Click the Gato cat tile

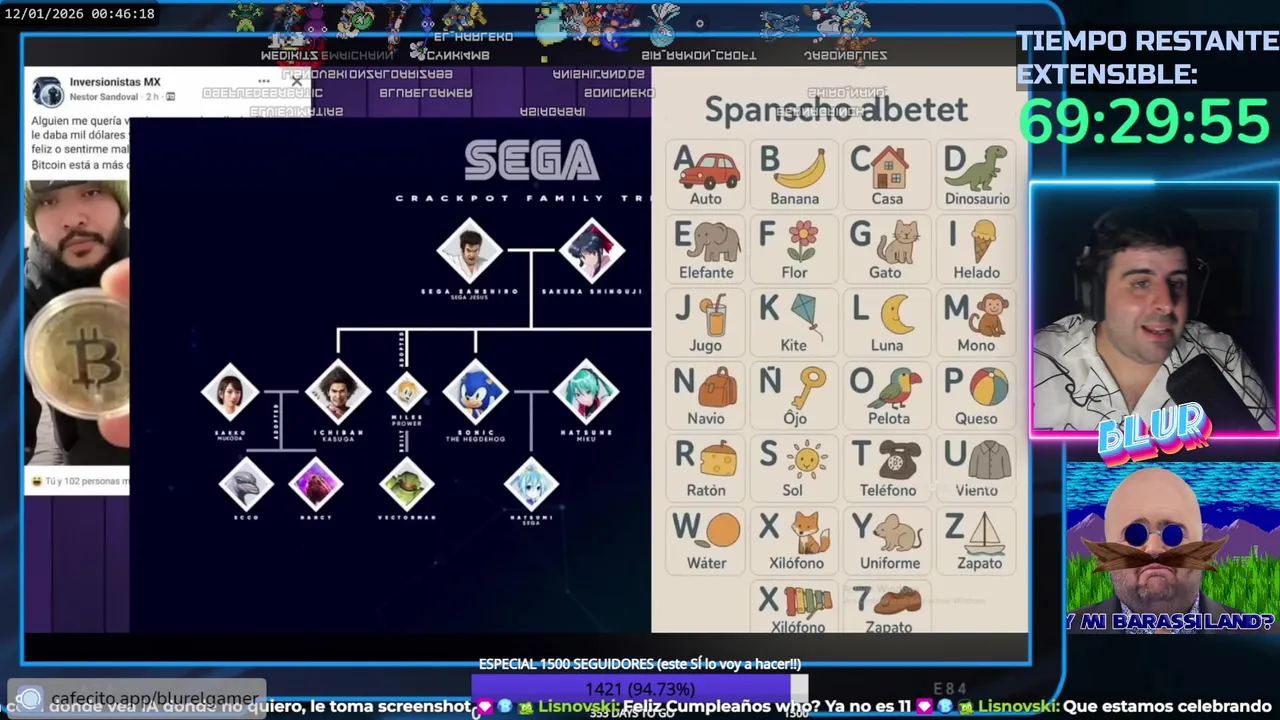(x=886, y=249)
